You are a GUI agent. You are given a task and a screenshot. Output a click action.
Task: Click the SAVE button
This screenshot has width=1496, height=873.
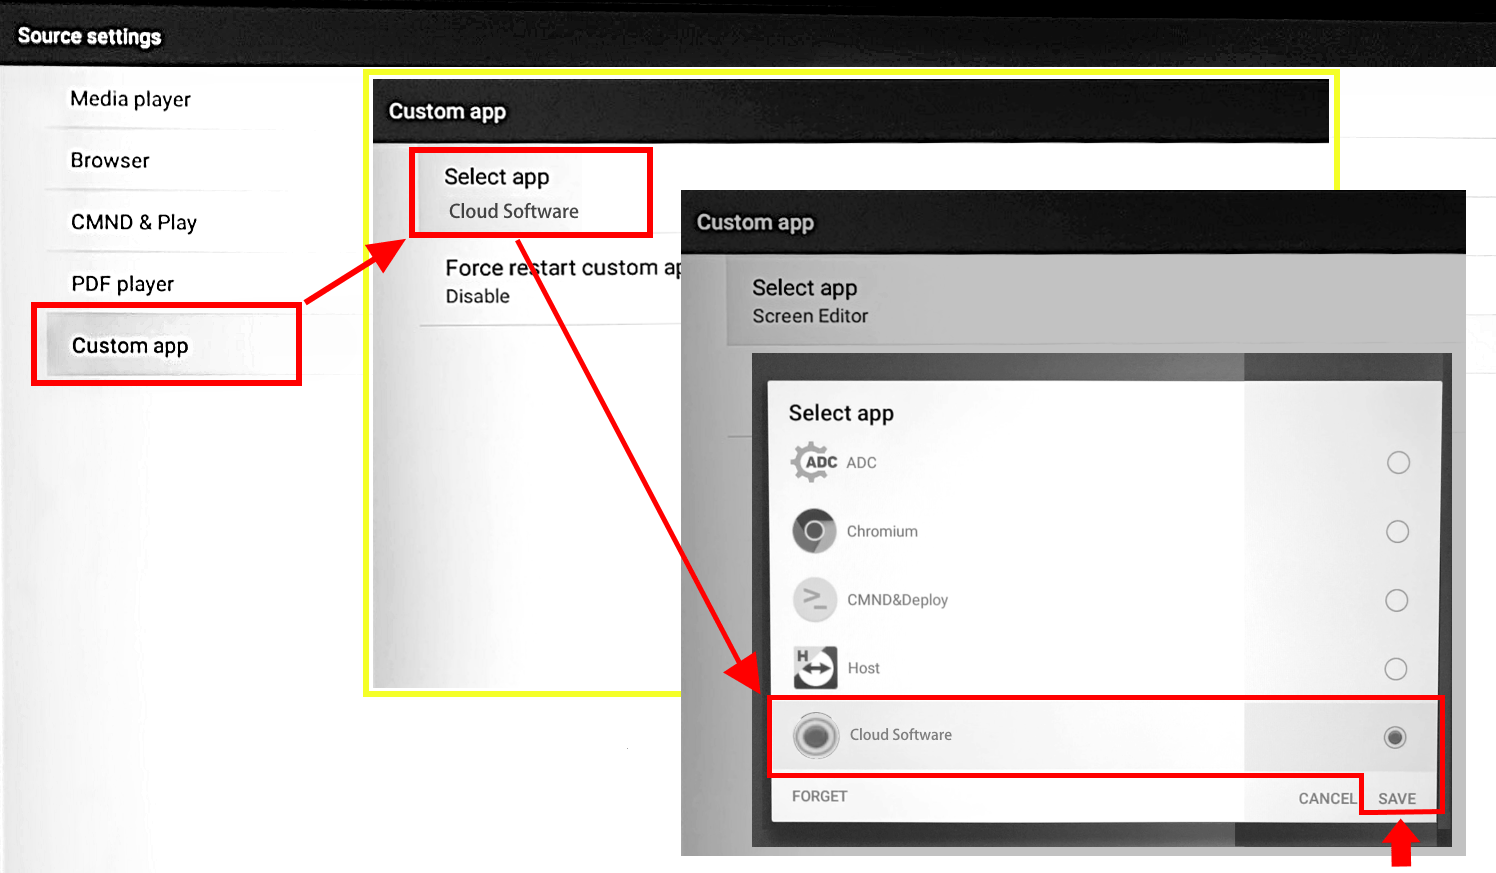click(1397, 798)
